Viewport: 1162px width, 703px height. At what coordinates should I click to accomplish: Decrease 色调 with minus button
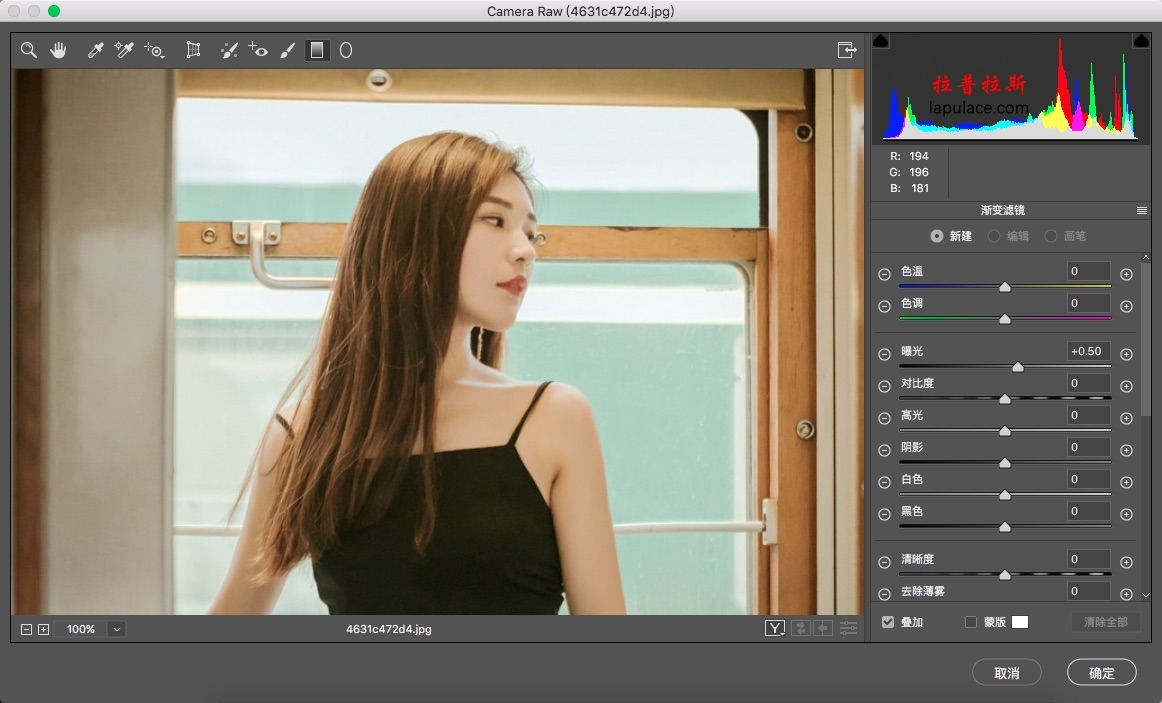click(884, 306)
